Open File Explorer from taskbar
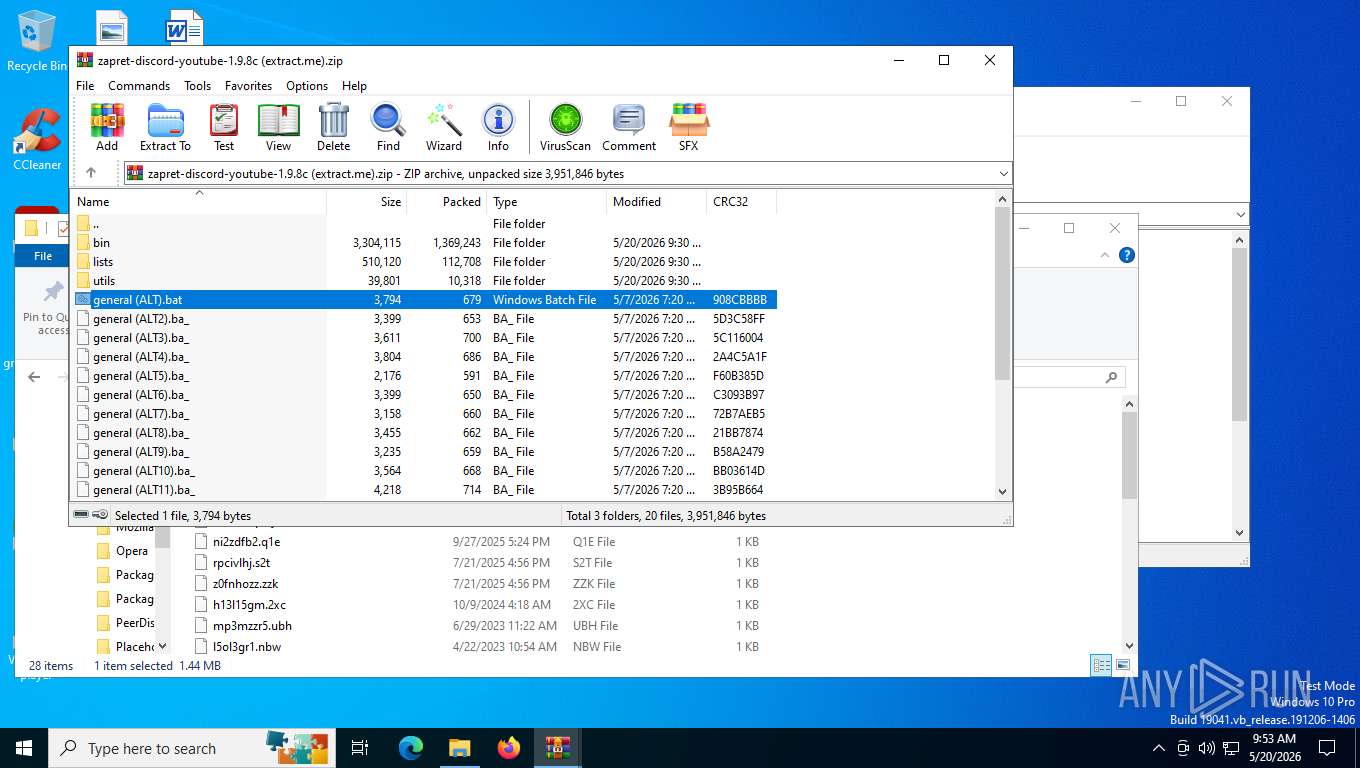Screen dimensions: 1360x768 [459, 748]
